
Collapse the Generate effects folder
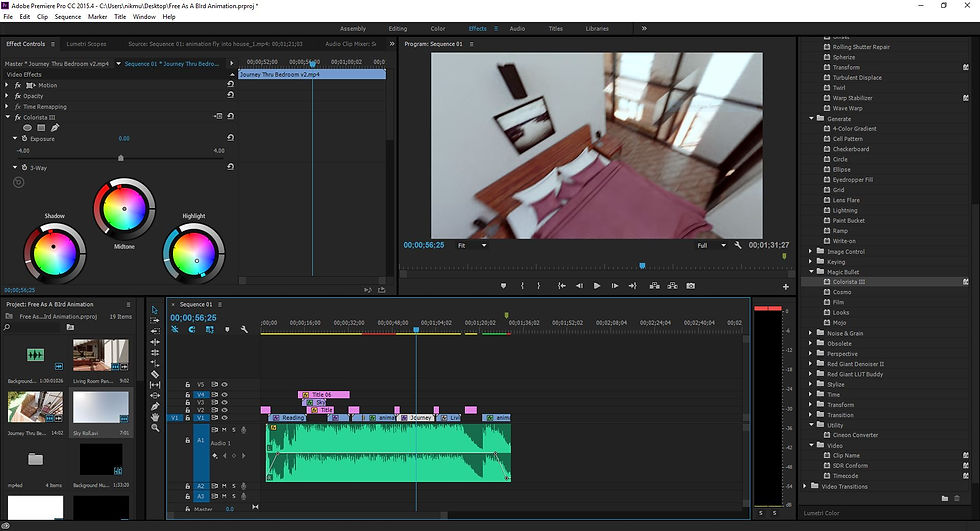click(x=812, y=118)
